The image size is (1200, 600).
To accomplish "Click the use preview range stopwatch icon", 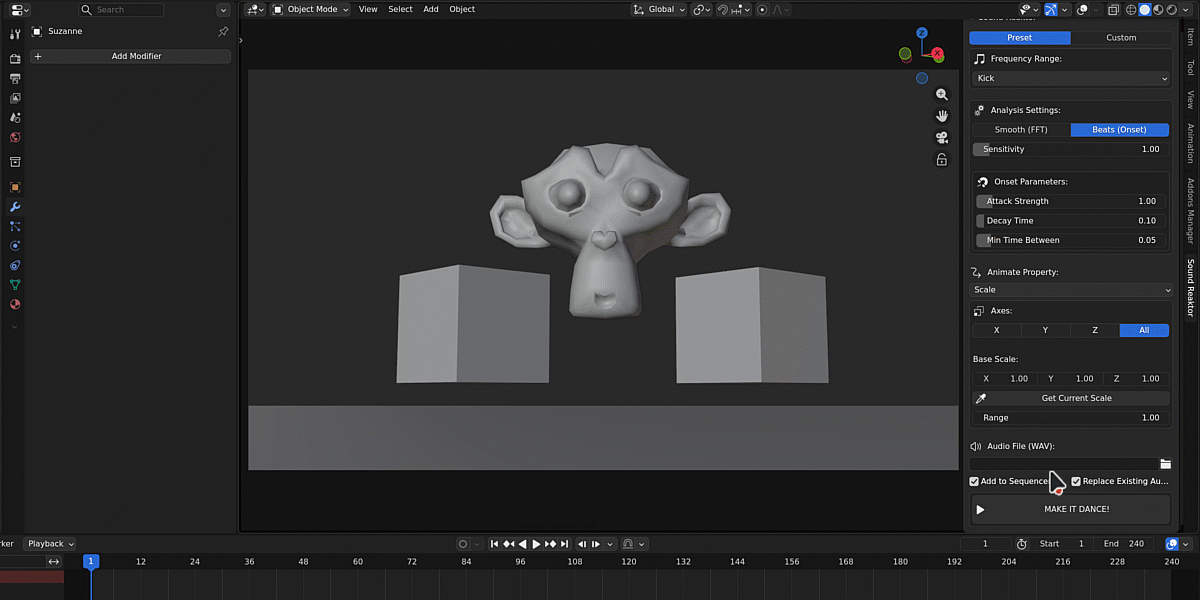I will click(x=1021, y=544).
